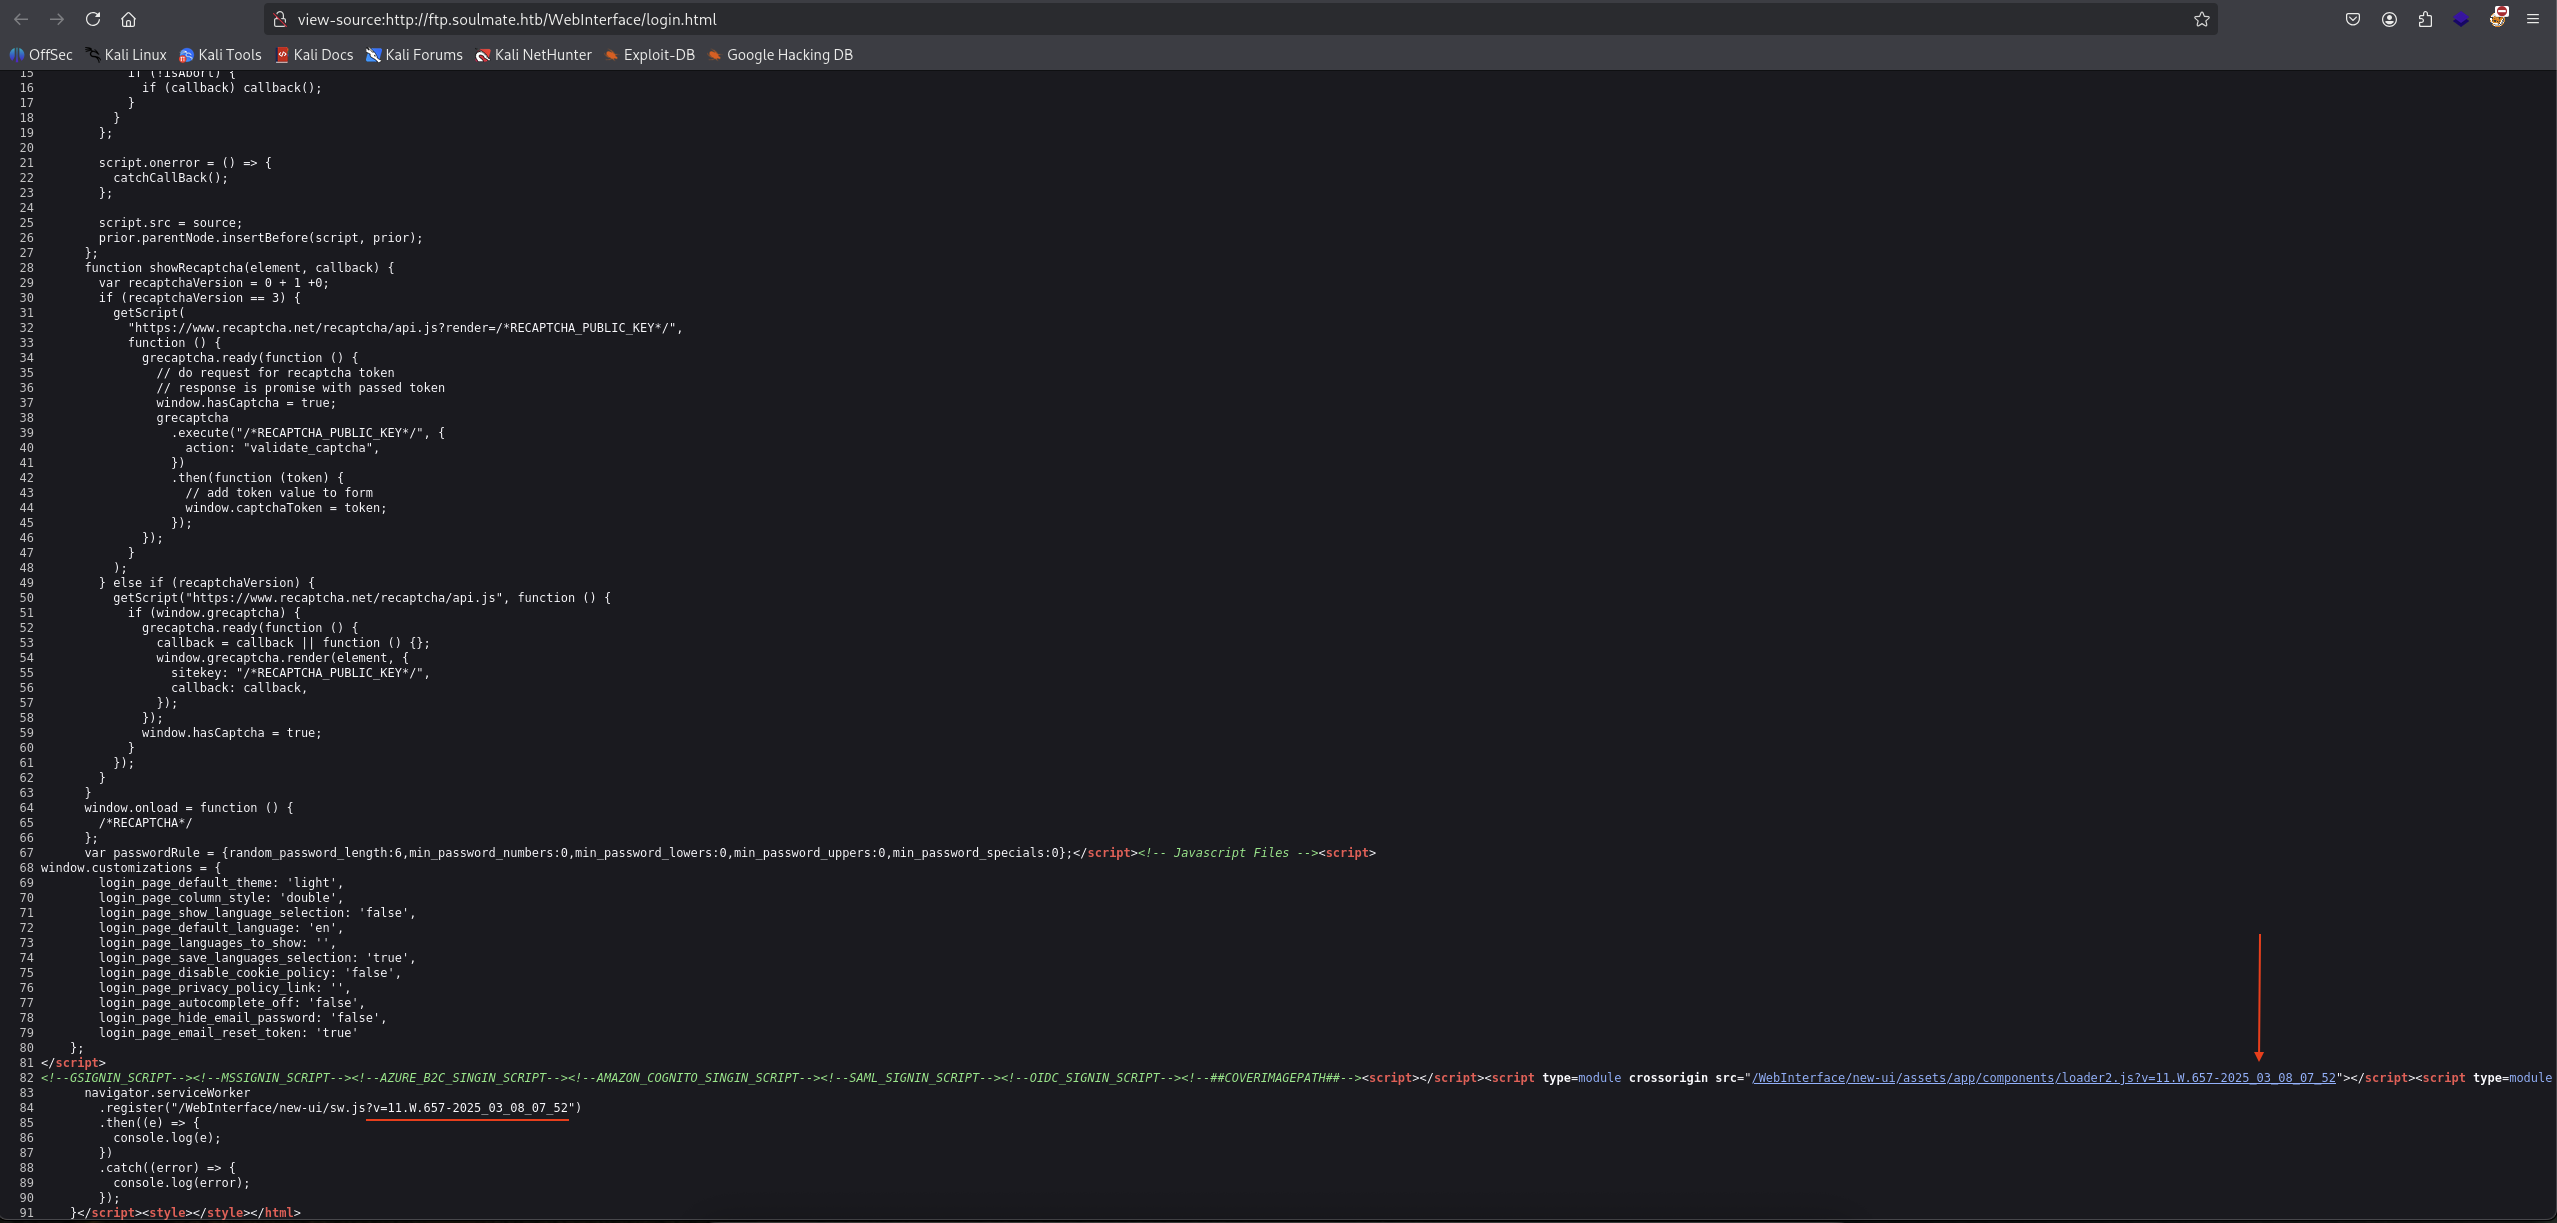Viewport: 2557px width, 1223px height.
Task: Click 'window.onload = function () {' text
Action: pos(189,808)
